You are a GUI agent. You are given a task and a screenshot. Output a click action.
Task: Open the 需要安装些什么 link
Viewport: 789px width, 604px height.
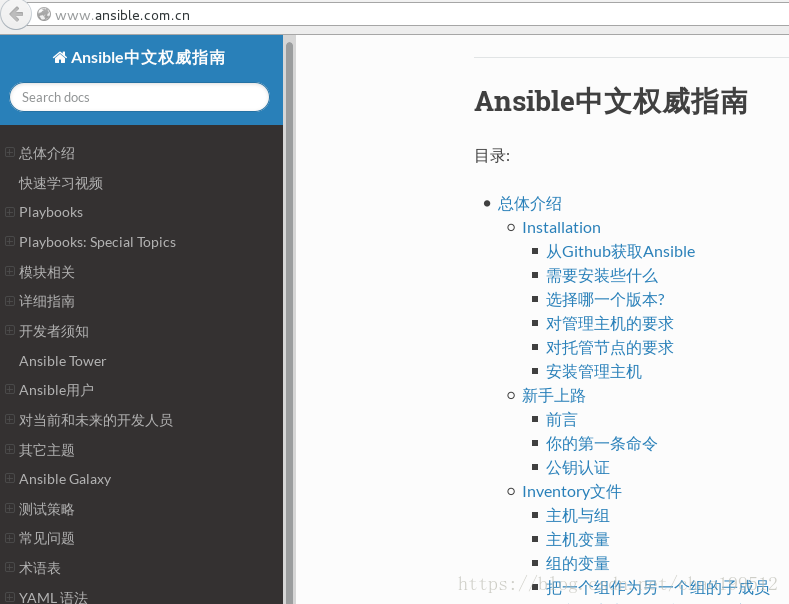(602, 276)
